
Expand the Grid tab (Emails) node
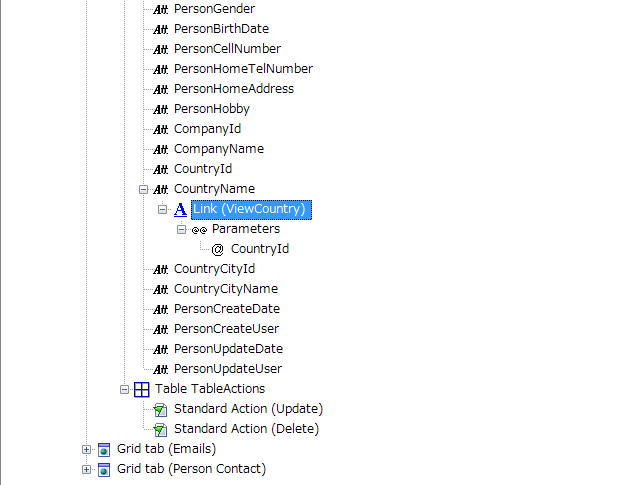coord(87,449)
